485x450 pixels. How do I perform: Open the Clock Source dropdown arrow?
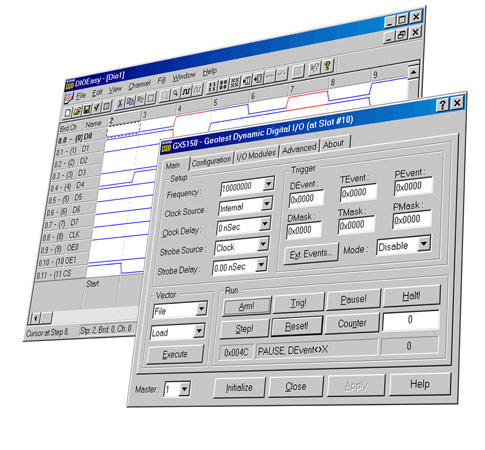266,203
